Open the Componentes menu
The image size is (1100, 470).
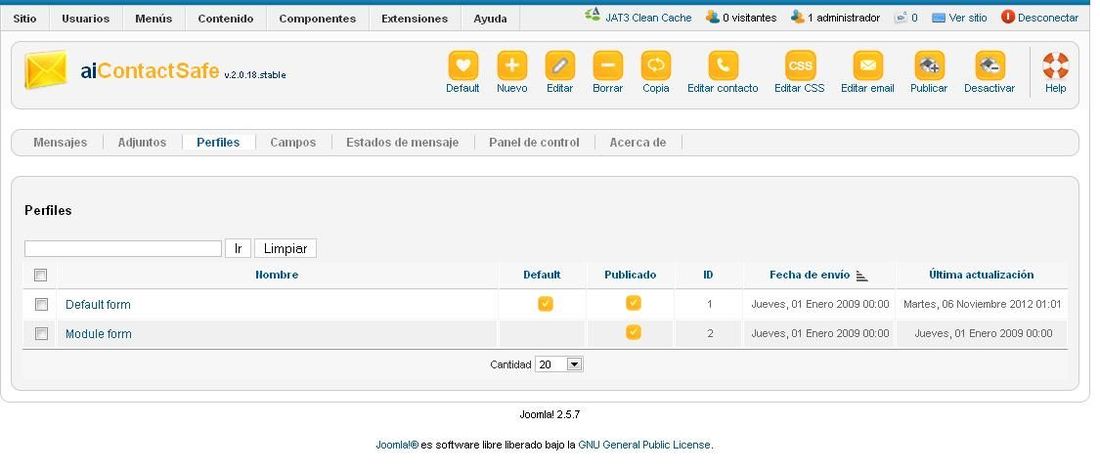[317, 19]
